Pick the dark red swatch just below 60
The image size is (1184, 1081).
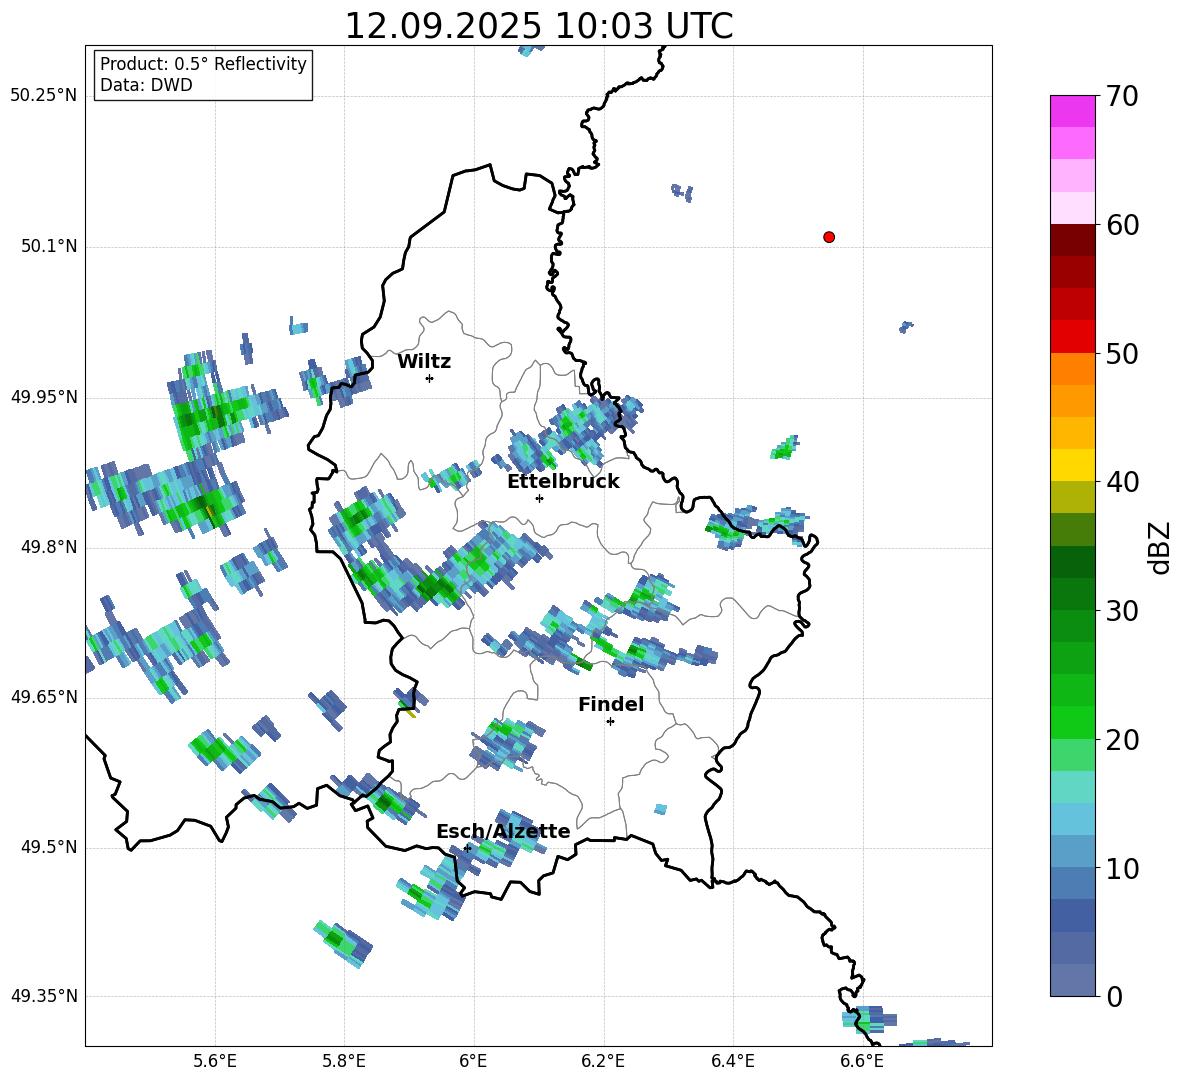1073,240
